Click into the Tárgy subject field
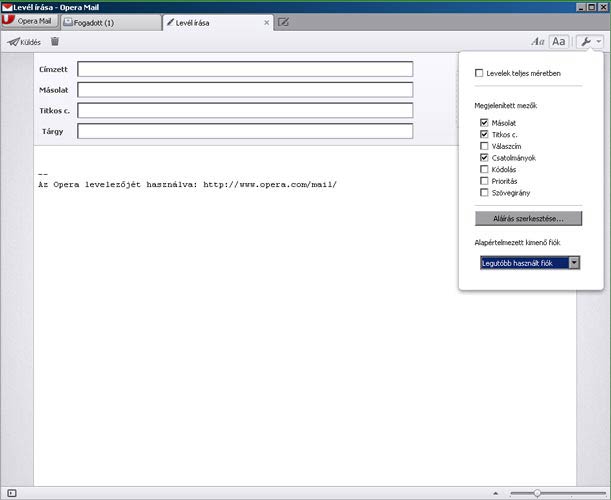 [245, 131]
